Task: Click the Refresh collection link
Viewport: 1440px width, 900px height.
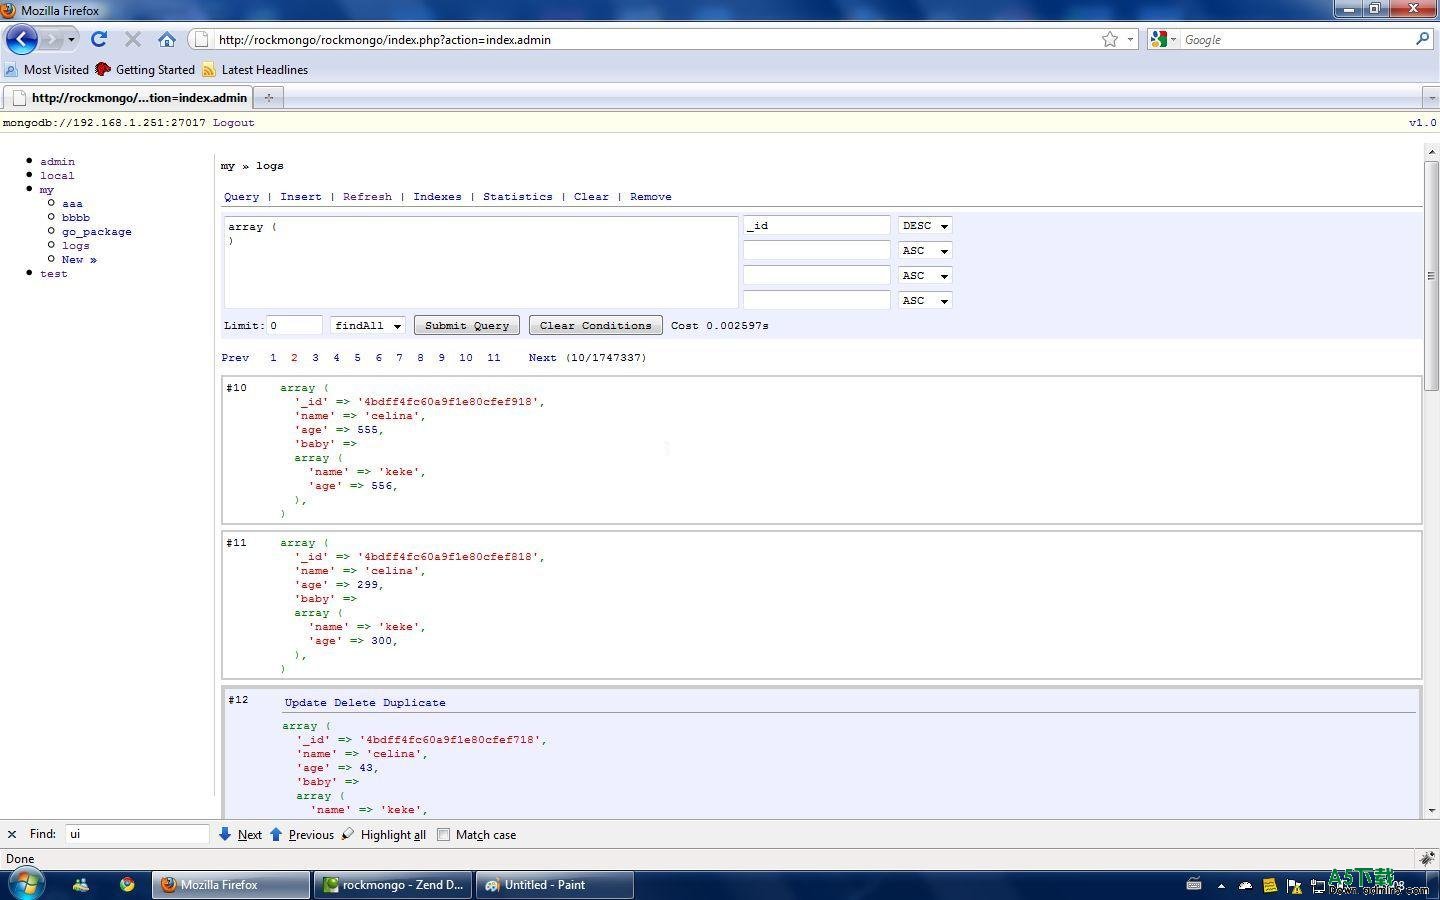Action: (367, 197)
